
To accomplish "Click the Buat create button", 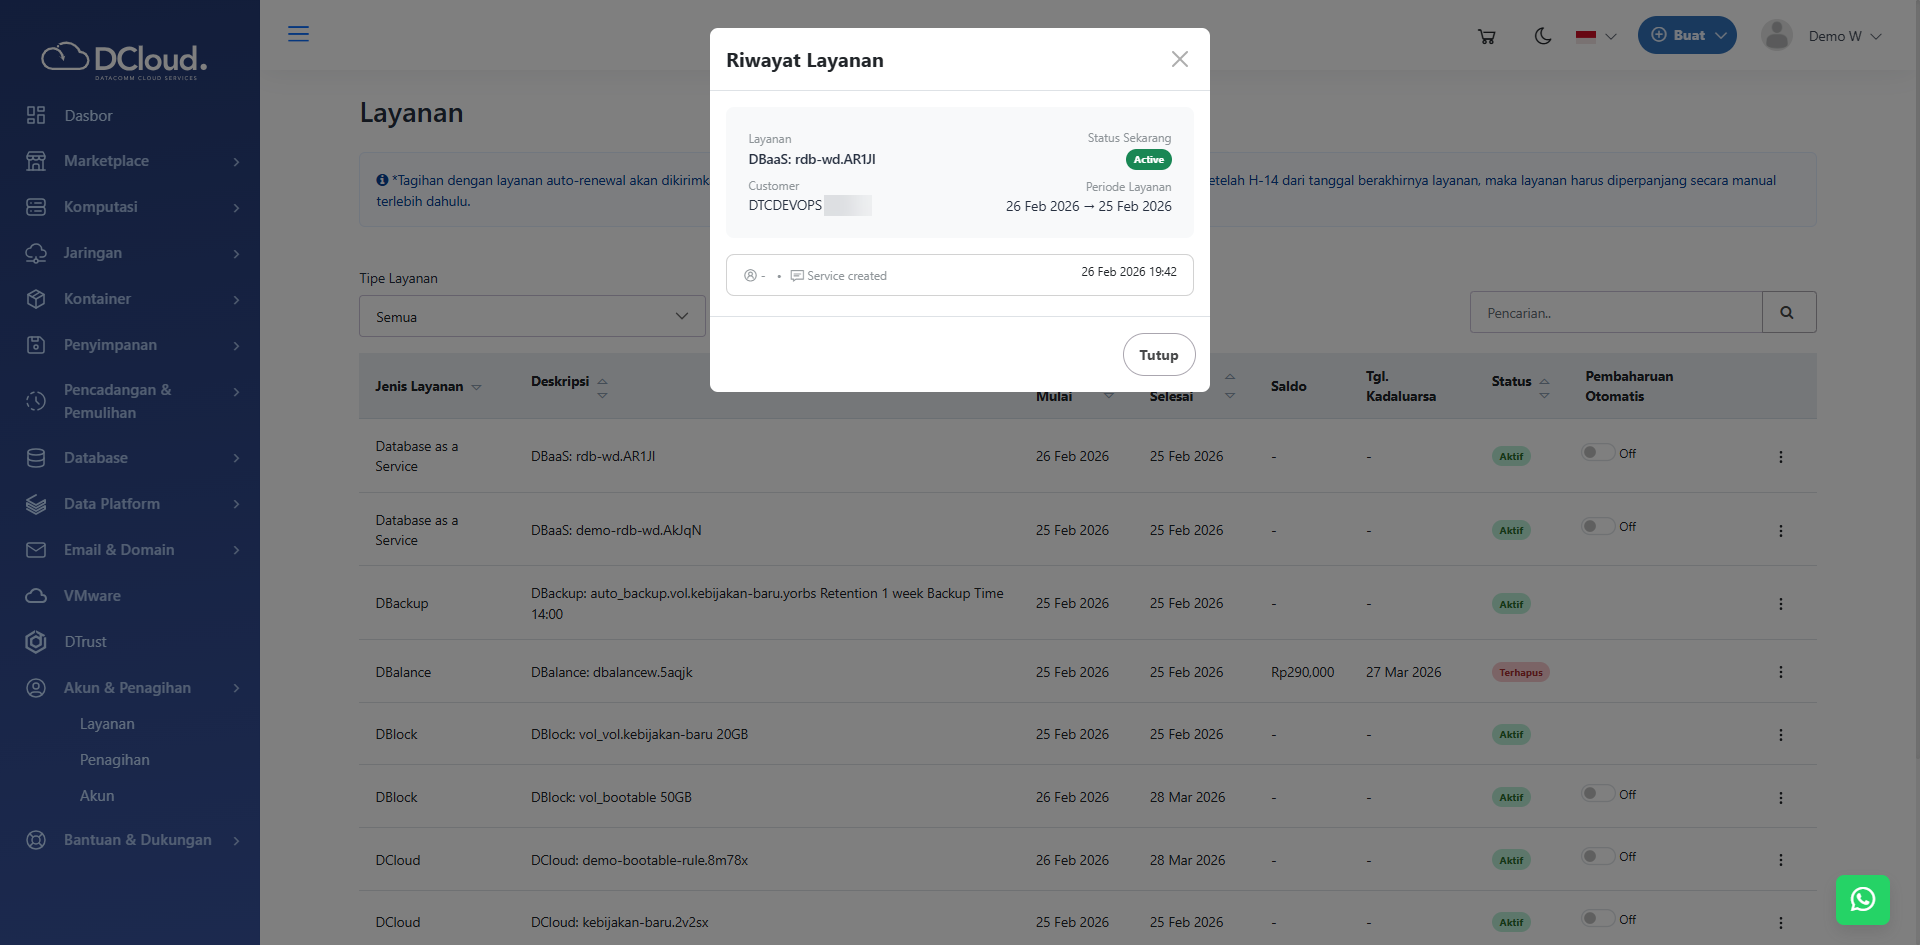I will coord(1686,35).
